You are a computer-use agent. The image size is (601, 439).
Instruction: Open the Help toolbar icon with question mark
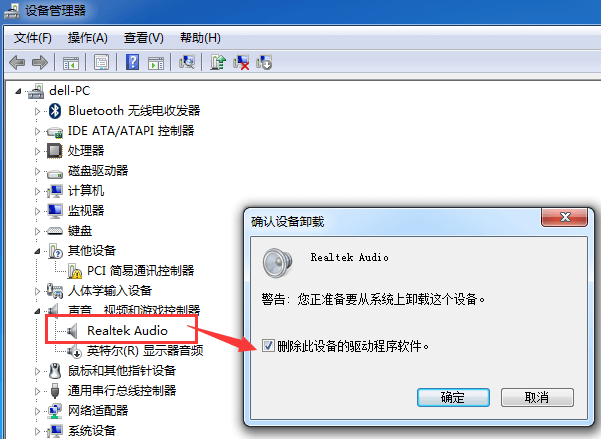[x=132, y=62]
